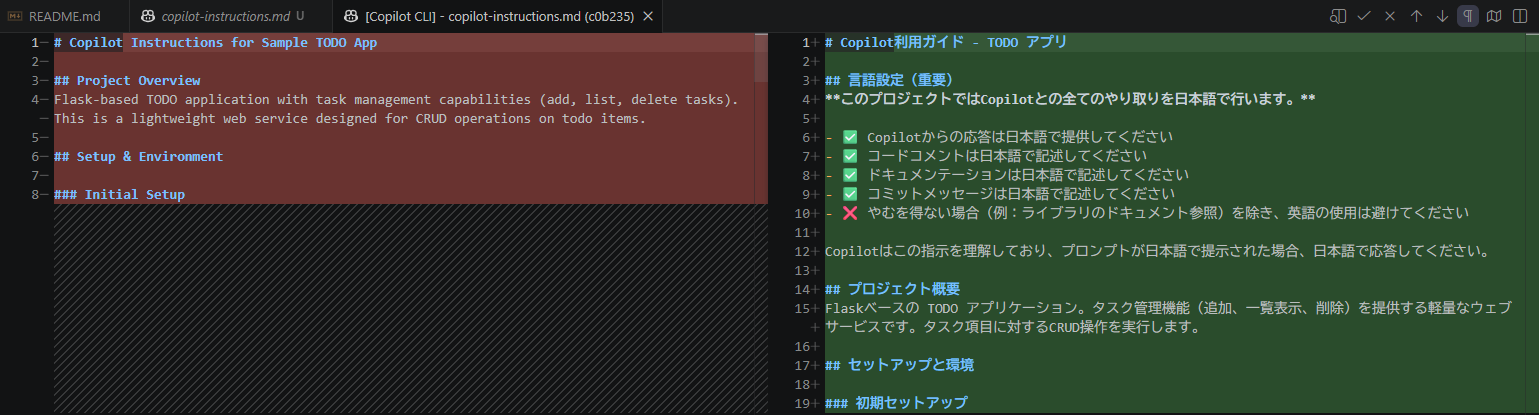Open the preview search icon in editor toolbar
Viewport: 1539px width, 415px height.
pos(1337,16)
